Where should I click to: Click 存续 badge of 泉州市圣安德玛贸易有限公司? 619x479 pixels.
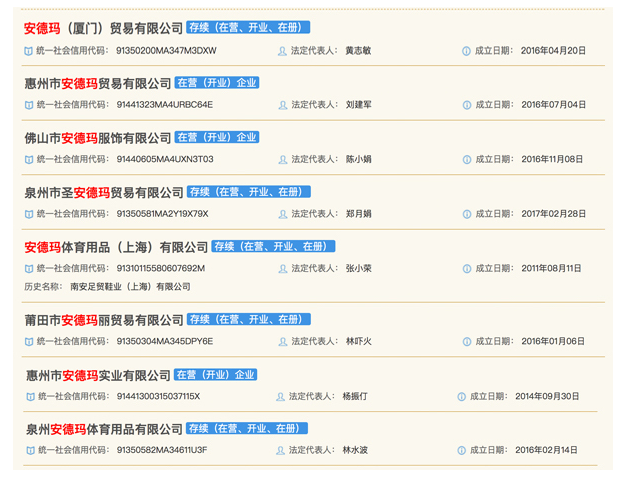tap(249, 192)
